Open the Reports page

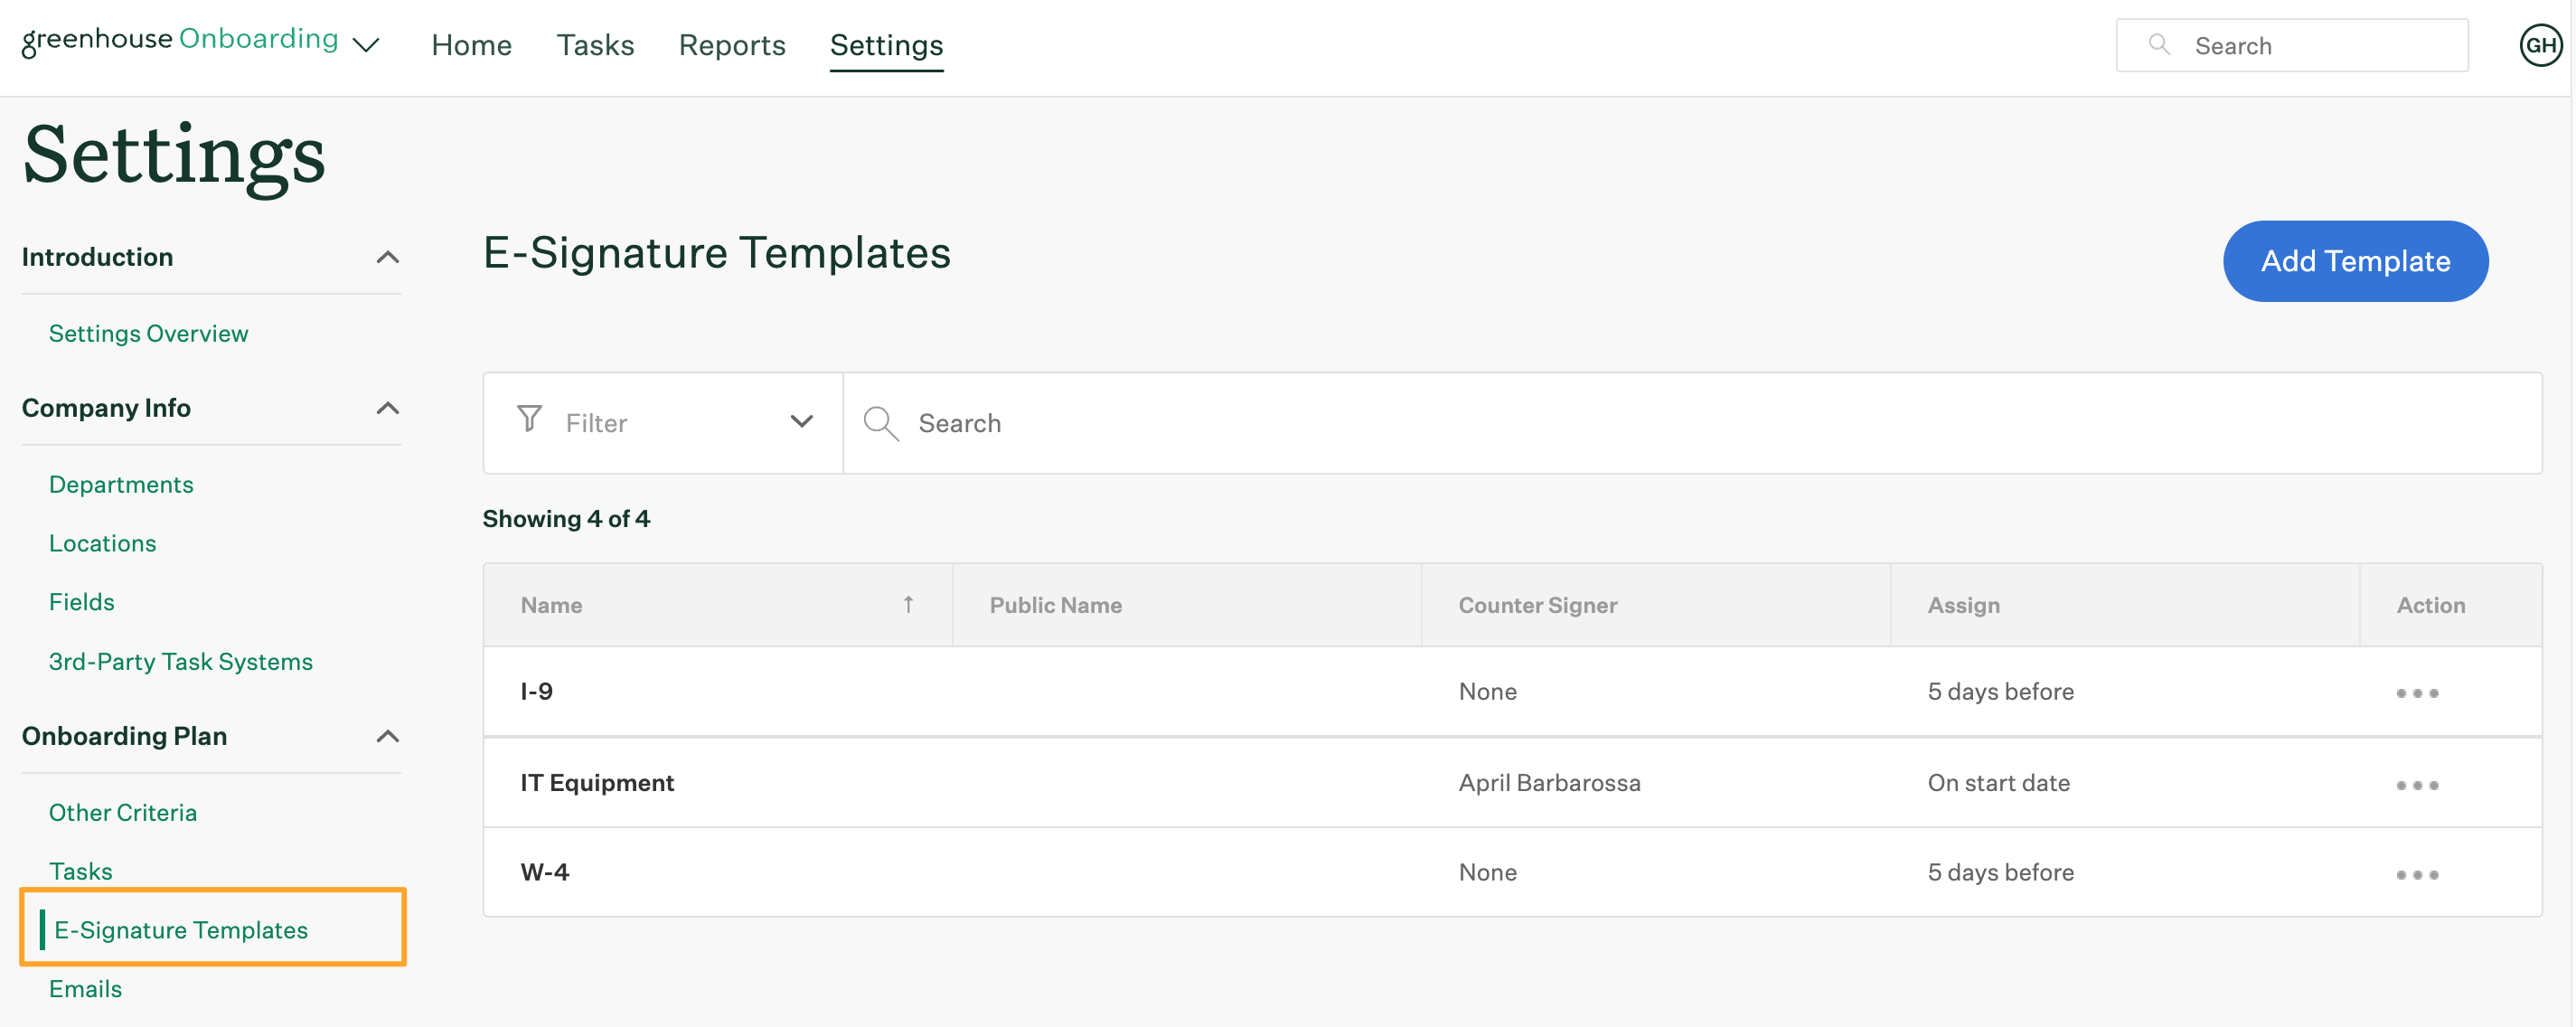coord(732,45)
